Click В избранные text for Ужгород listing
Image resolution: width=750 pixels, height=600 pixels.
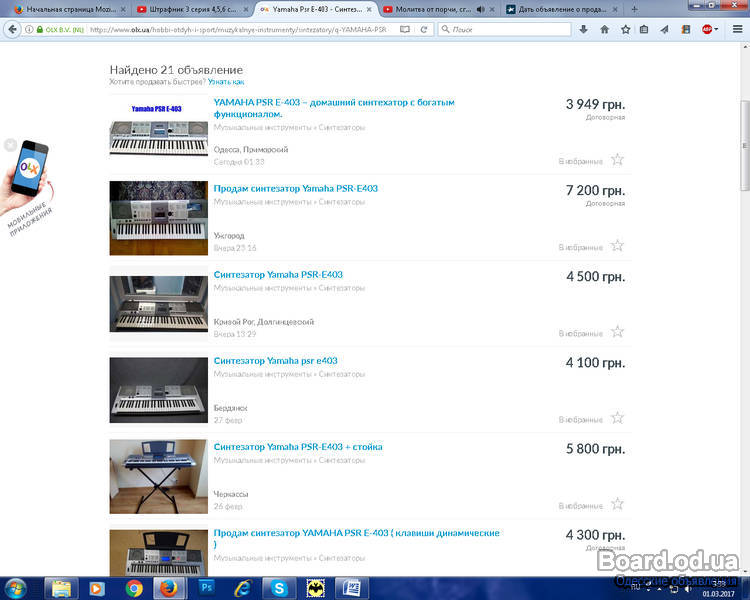[x=580, y=247]
